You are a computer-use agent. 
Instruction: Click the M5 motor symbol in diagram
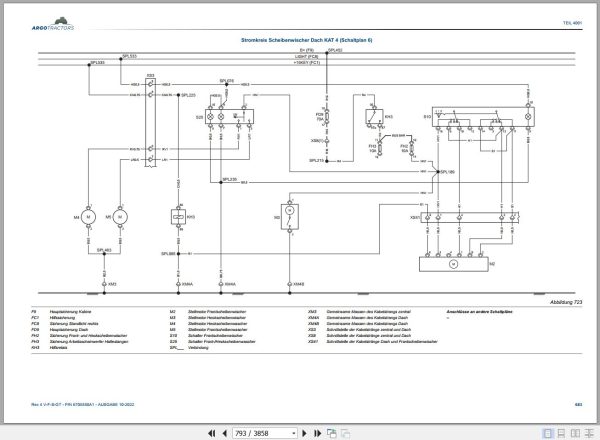point(120,217)
